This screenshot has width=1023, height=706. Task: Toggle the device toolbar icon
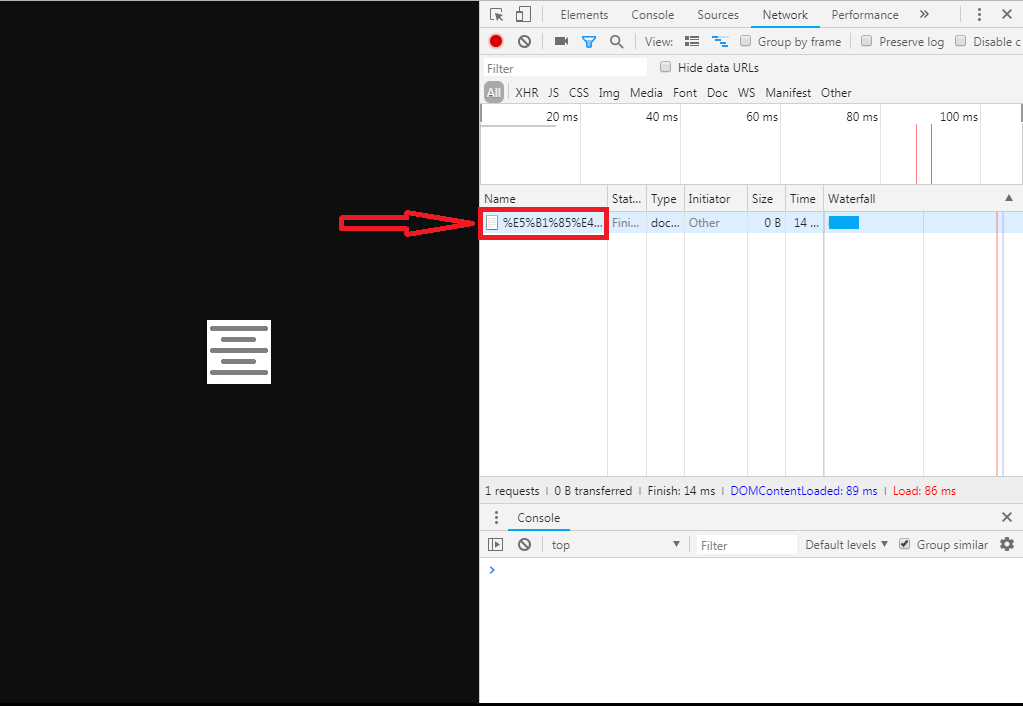(x=522, y=15)
